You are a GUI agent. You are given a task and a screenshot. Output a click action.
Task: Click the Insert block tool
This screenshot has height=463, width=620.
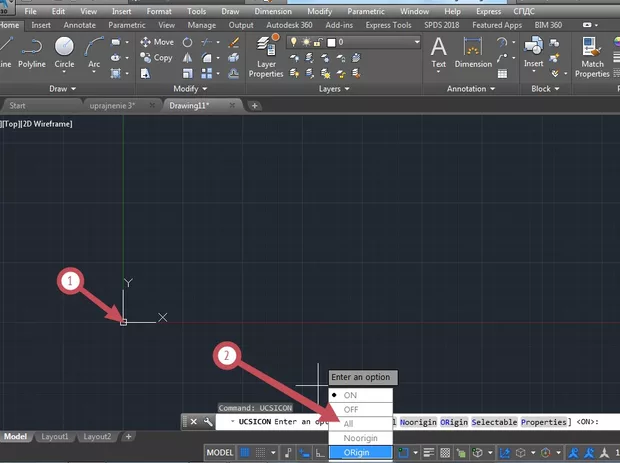(x=533, y=51)
